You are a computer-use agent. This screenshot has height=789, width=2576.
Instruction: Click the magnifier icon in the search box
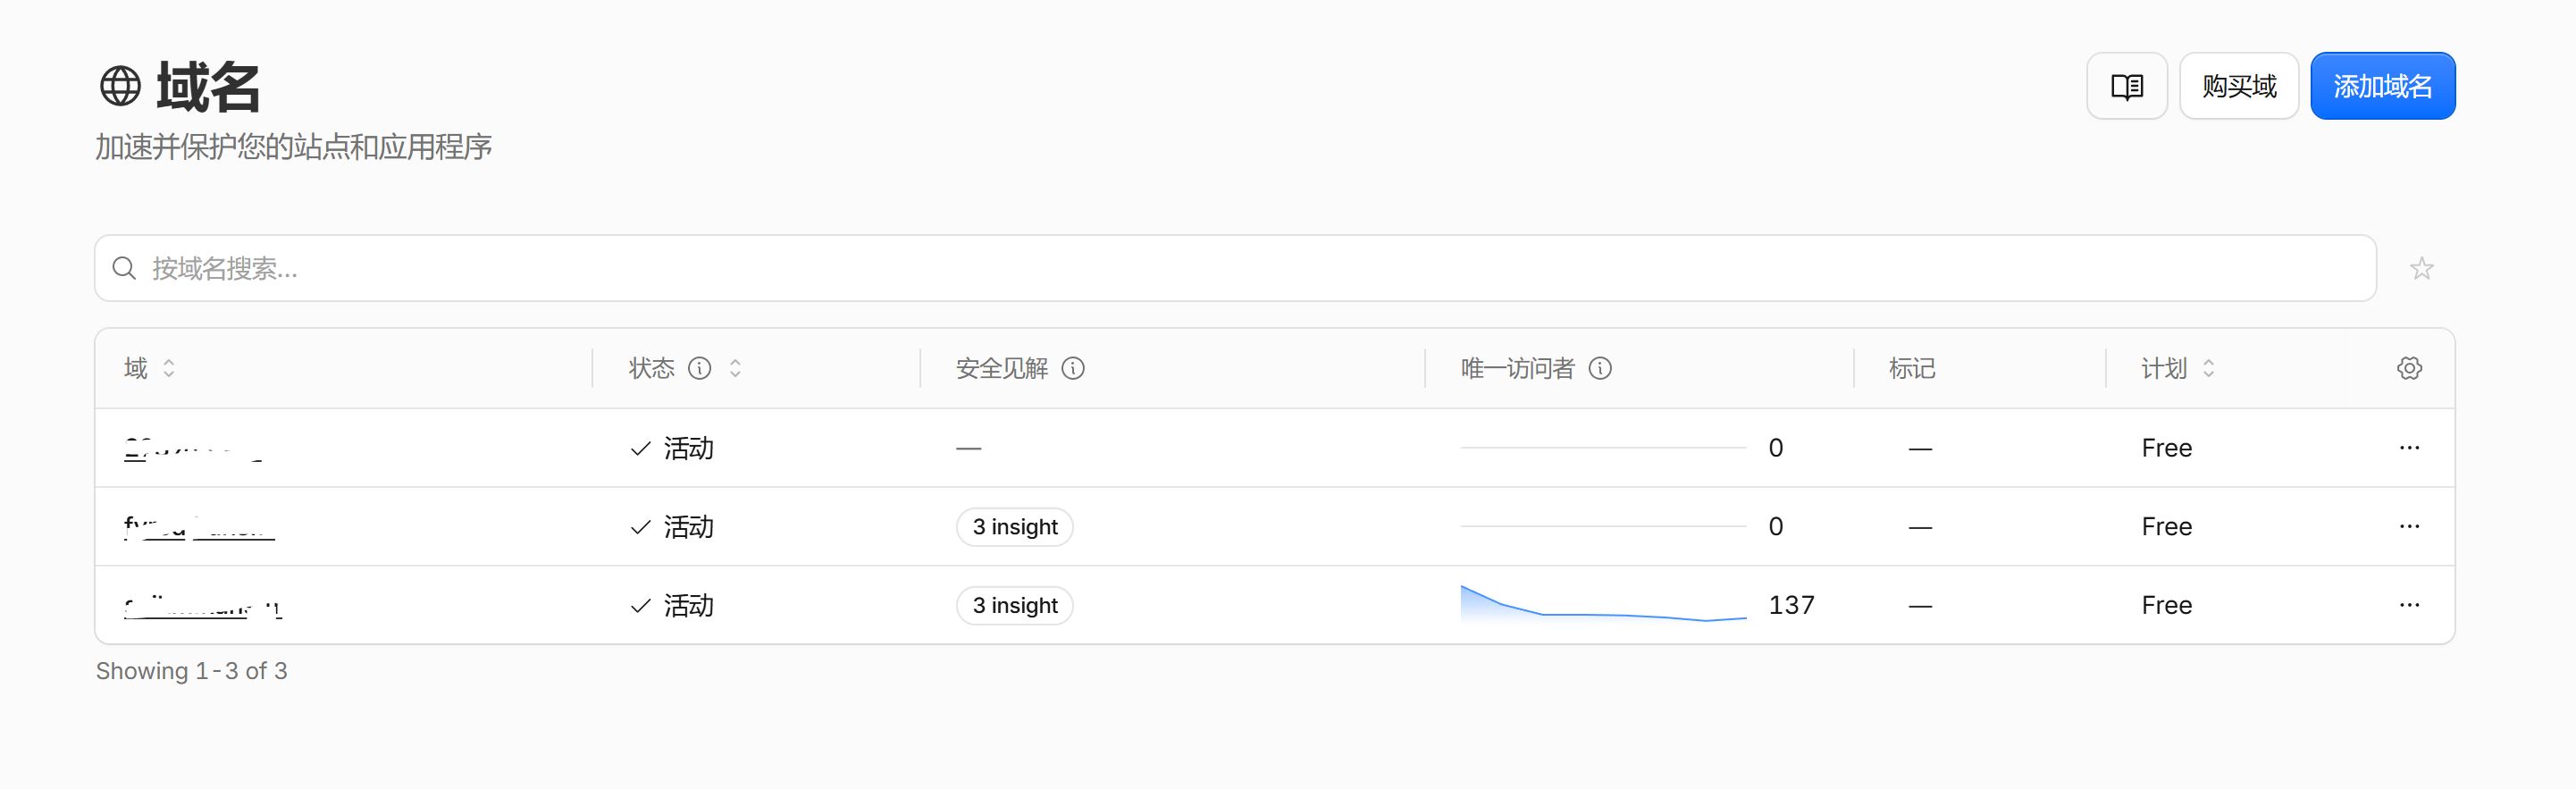[x=124, y=268]
